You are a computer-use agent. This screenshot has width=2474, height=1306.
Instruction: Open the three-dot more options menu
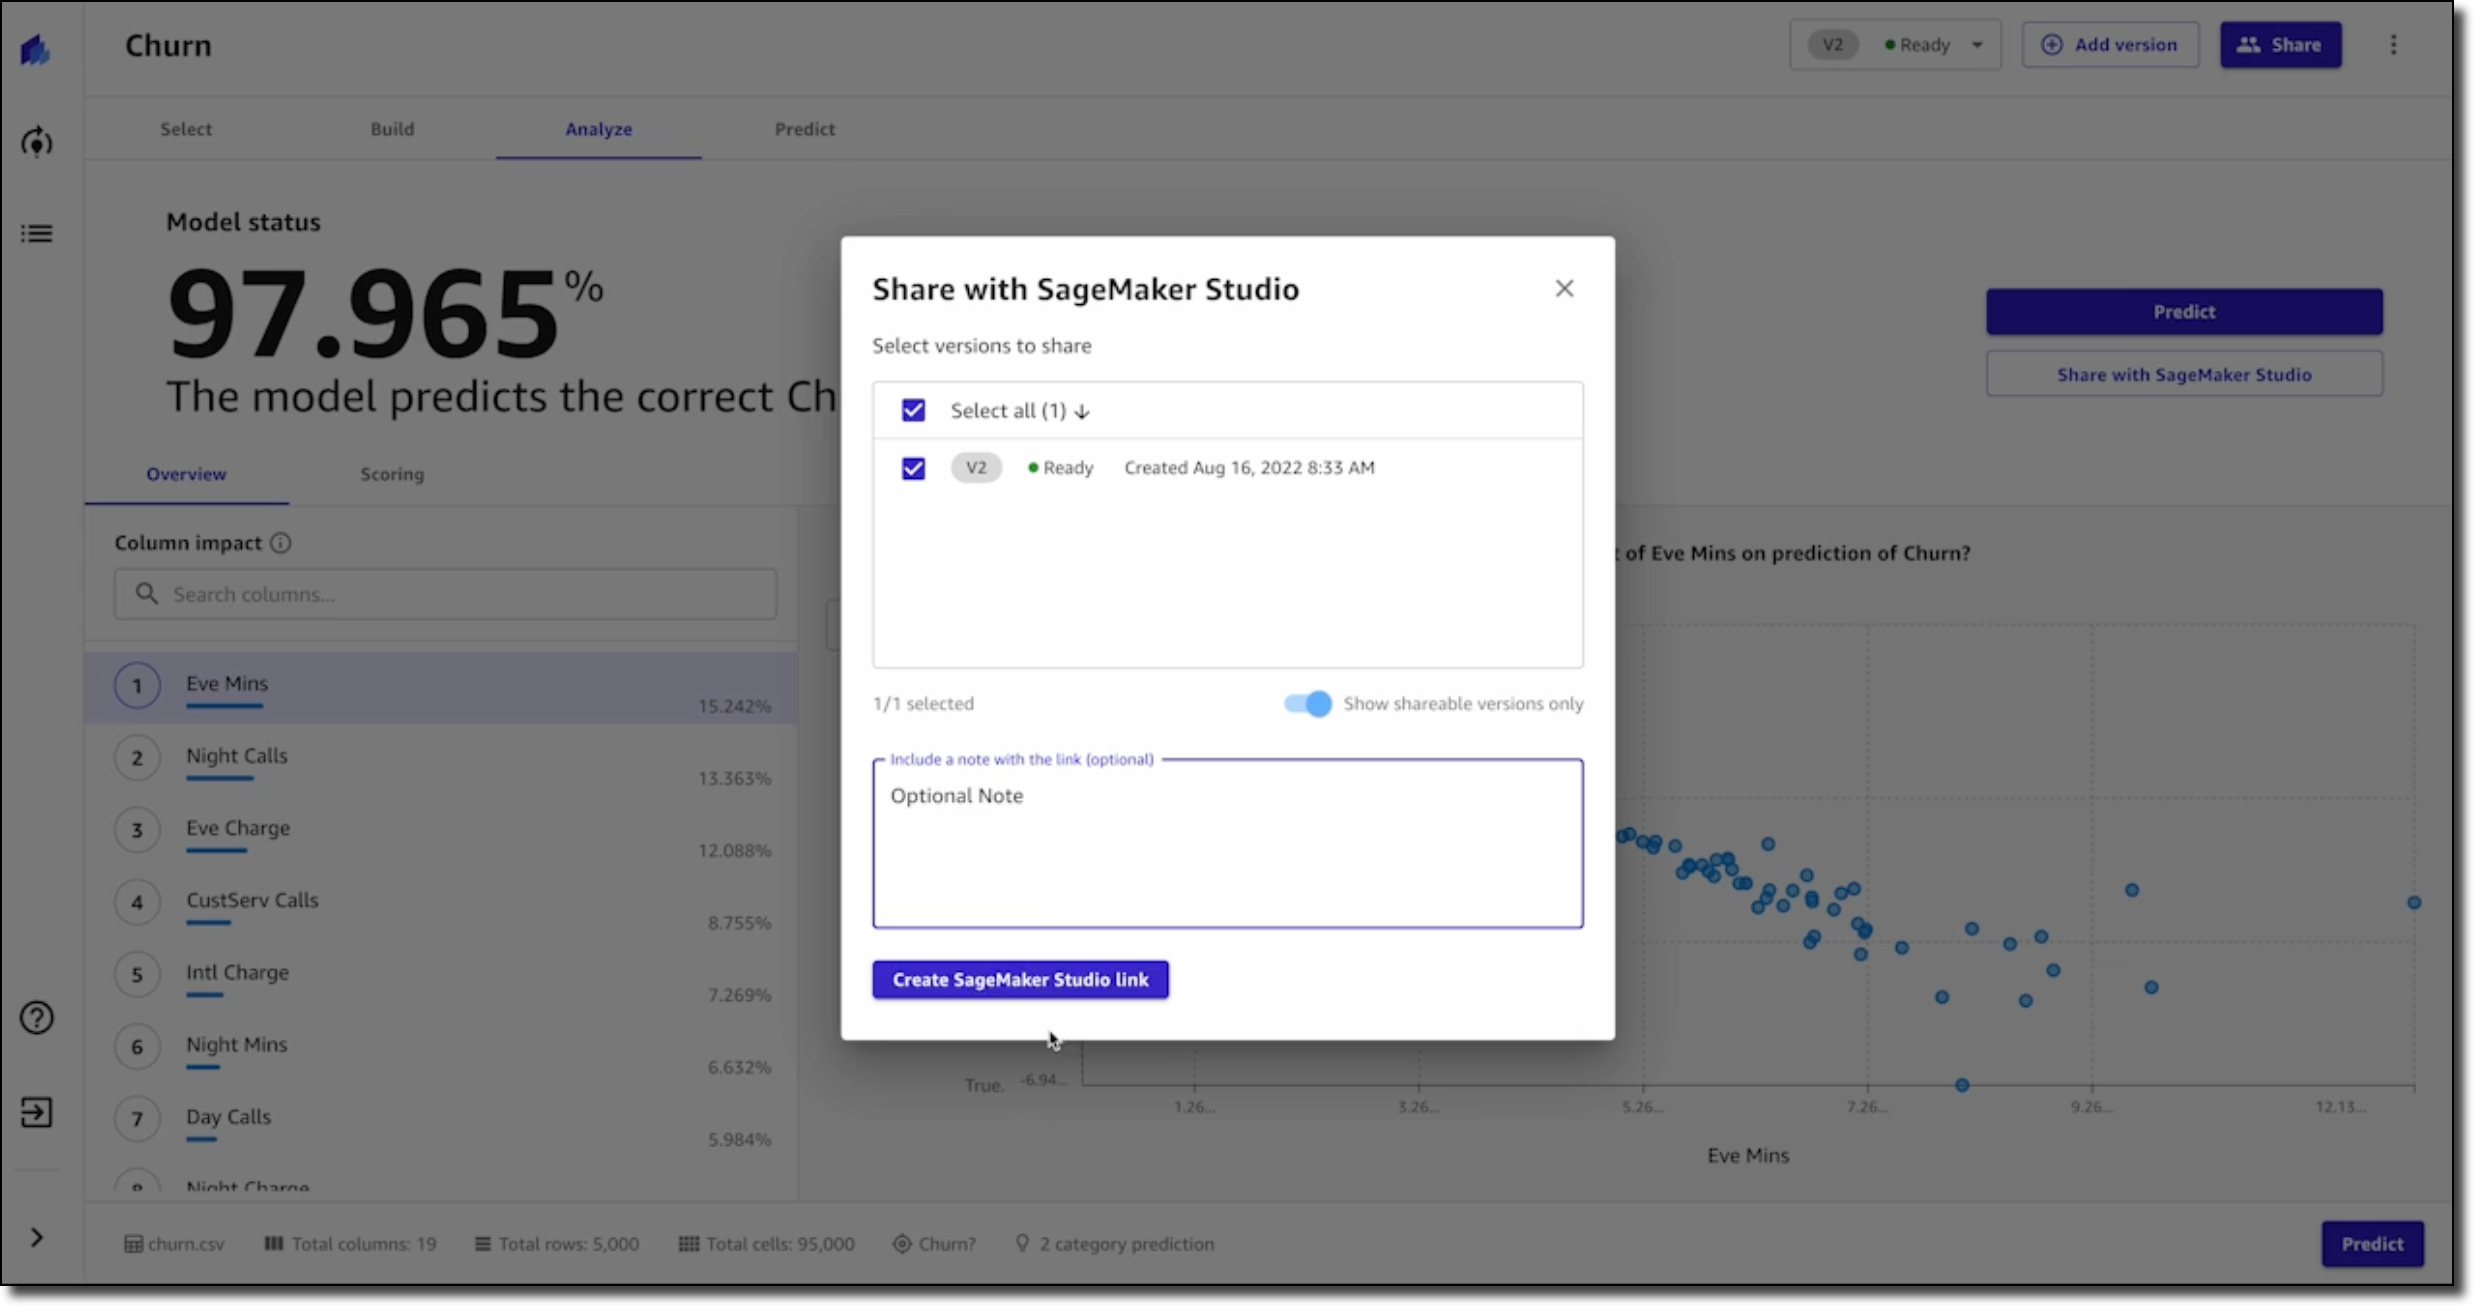(x=2393, y=45)
